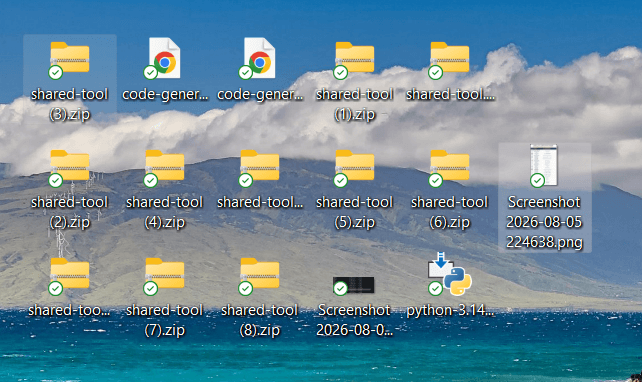
Task: Select the dark Screenshot 2026-08-0... thumbnail
Action: coord(354,285)
